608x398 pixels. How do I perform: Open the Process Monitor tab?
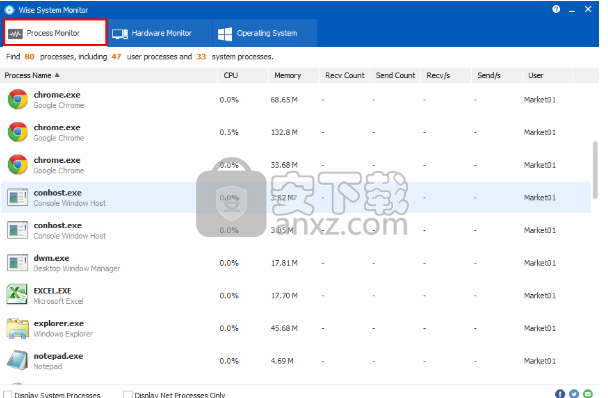point(55,33)
